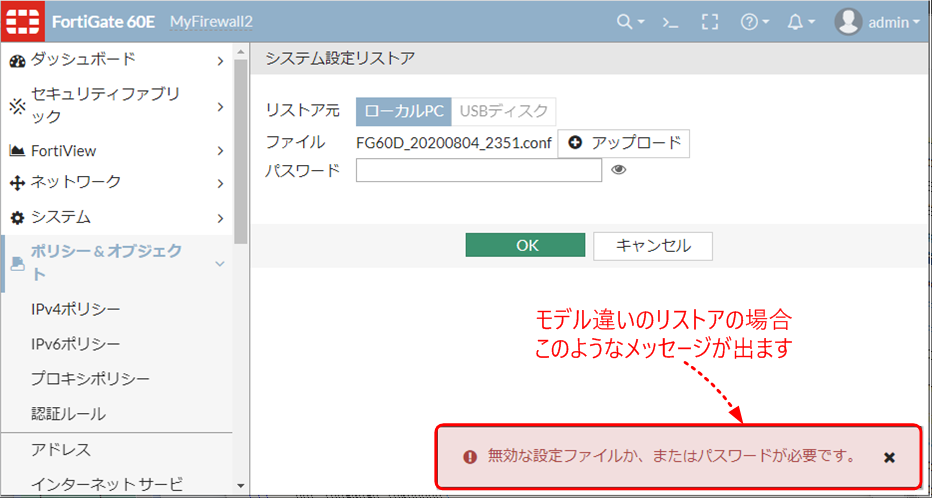Open the CLI console icon
The image size is (932, 498).
click(x=670, y=23)
